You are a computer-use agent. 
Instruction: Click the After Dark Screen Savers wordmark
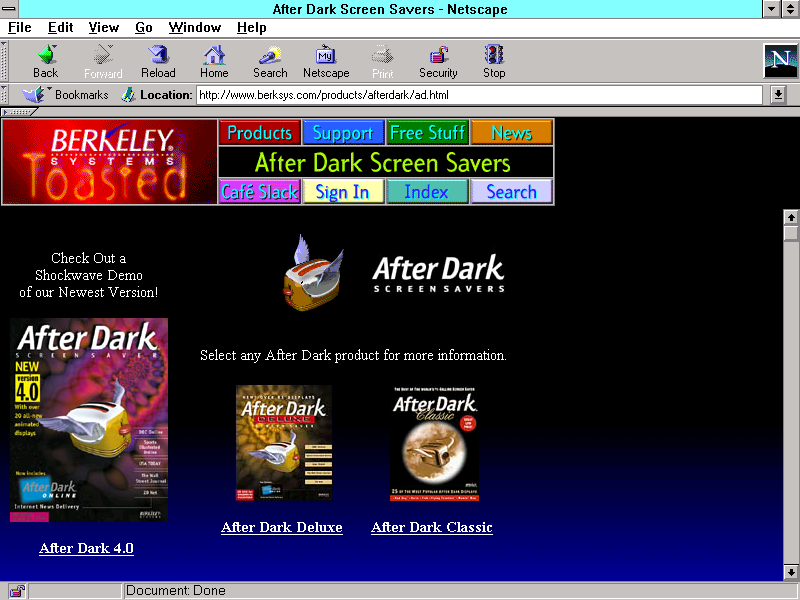(439, 273)
